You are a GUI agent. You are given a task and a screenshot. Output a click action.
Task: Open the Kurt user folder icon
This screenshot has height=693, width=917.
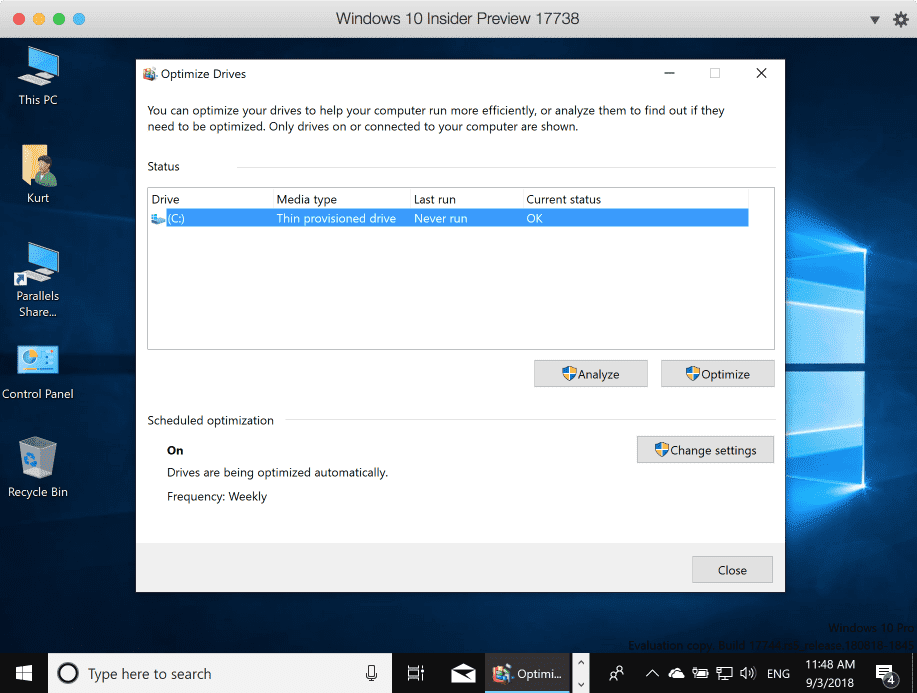37,170
